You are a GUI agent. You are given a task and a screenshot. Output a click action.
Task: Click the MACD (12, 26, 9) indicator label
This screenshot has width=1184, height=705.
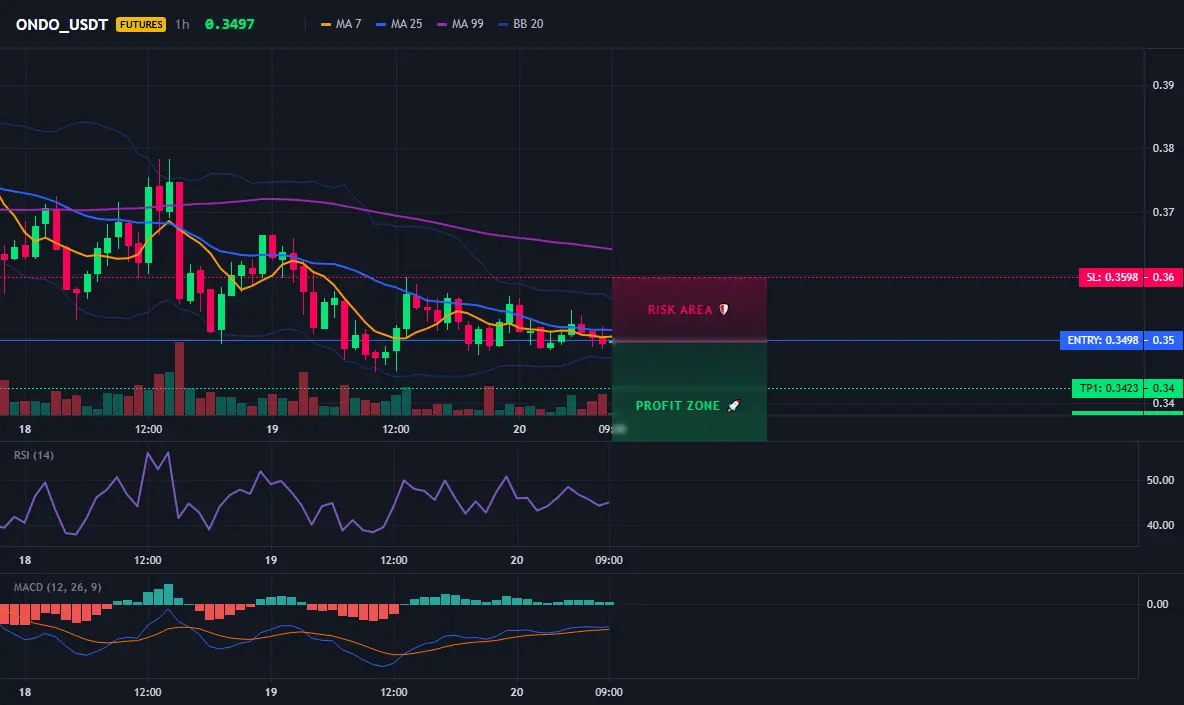click(x=57, y=587)
